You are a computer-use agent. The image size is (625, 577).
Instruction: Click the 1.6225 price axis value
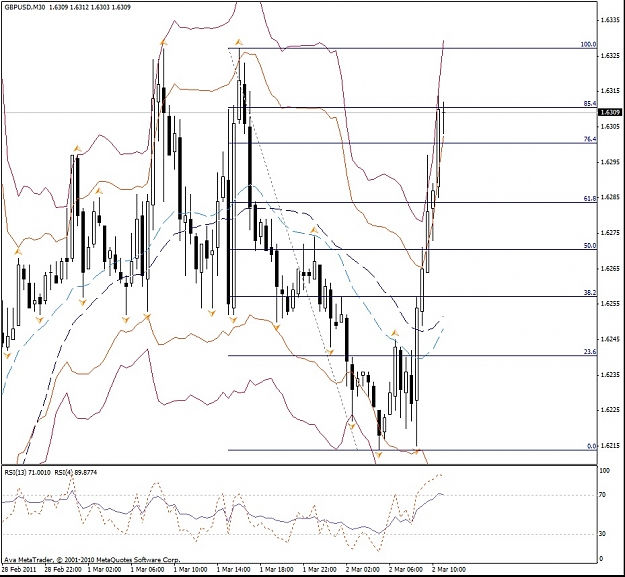coord(610,410)
